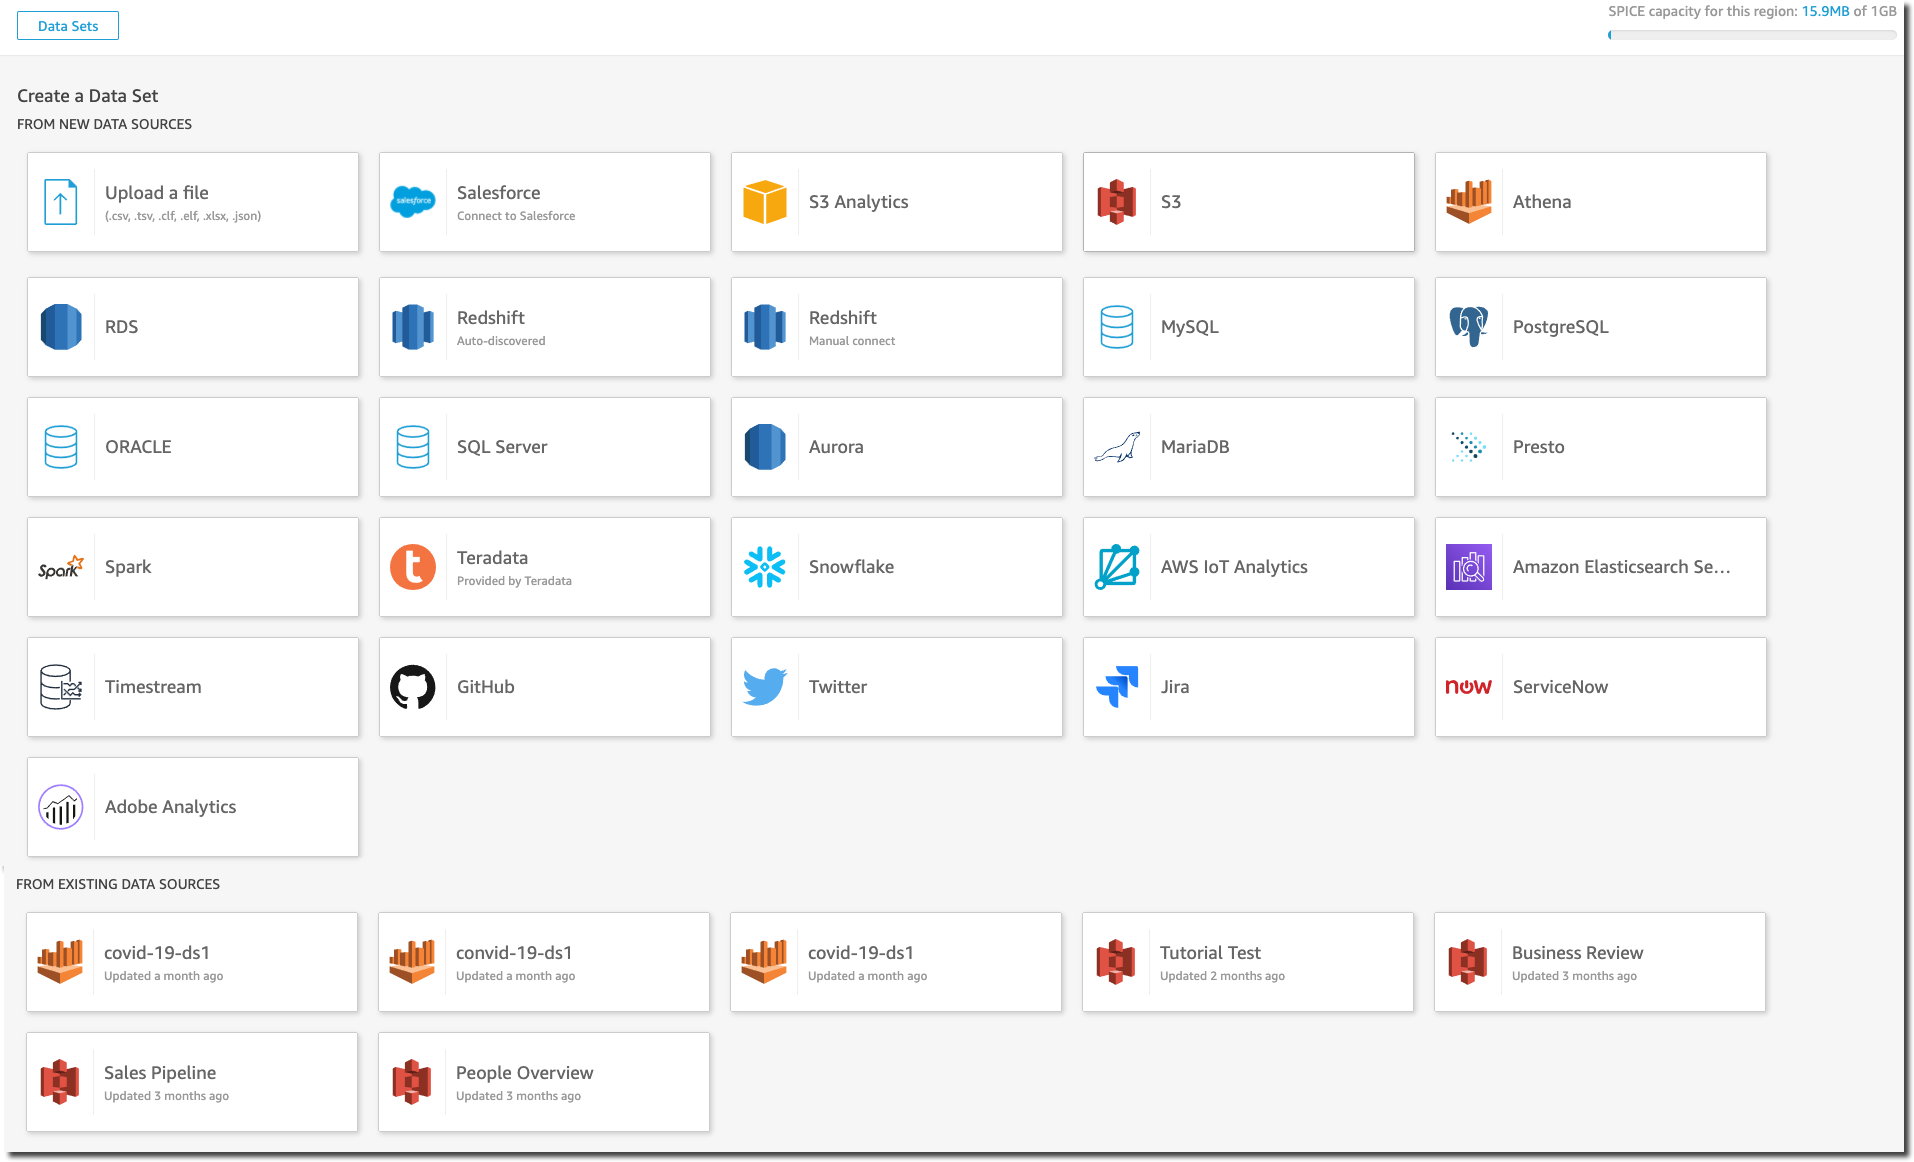Image resolution: width=1914 pixels, height=1162 pixels.
Task: Click the convid-19-ds1 Athena icon
Action: pos(412,962)
